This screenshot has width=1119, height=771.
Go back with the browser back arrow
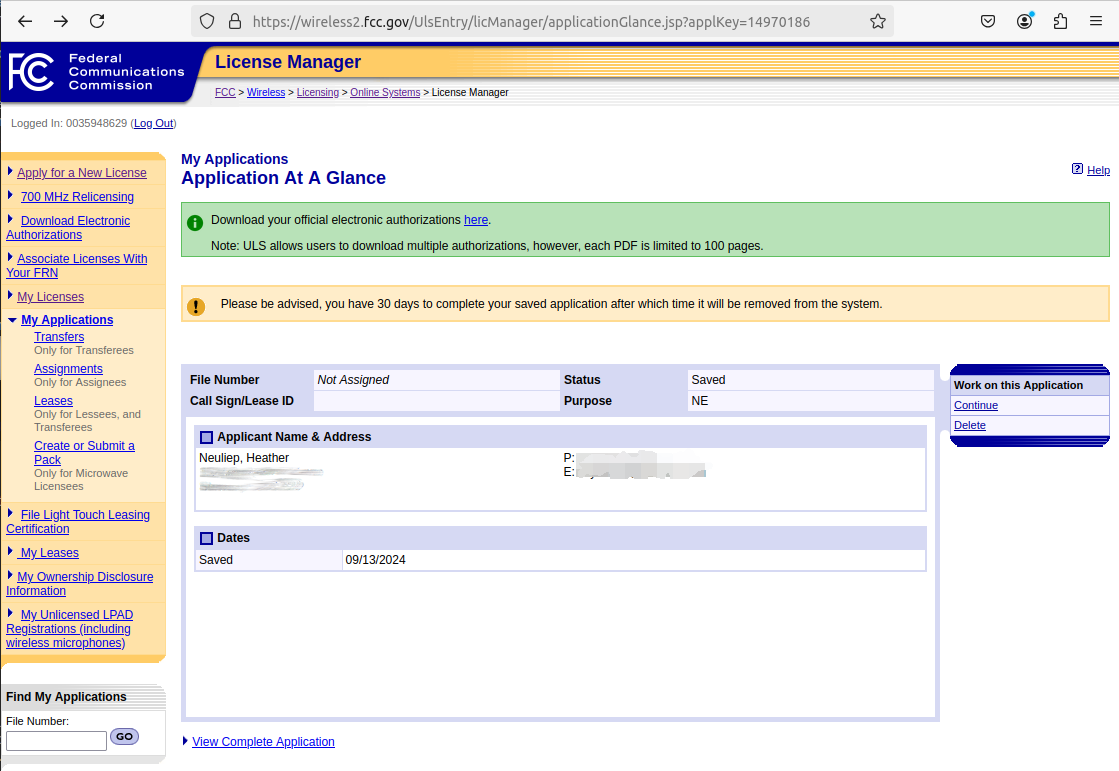pyautogui.click(x=25, y=21)
